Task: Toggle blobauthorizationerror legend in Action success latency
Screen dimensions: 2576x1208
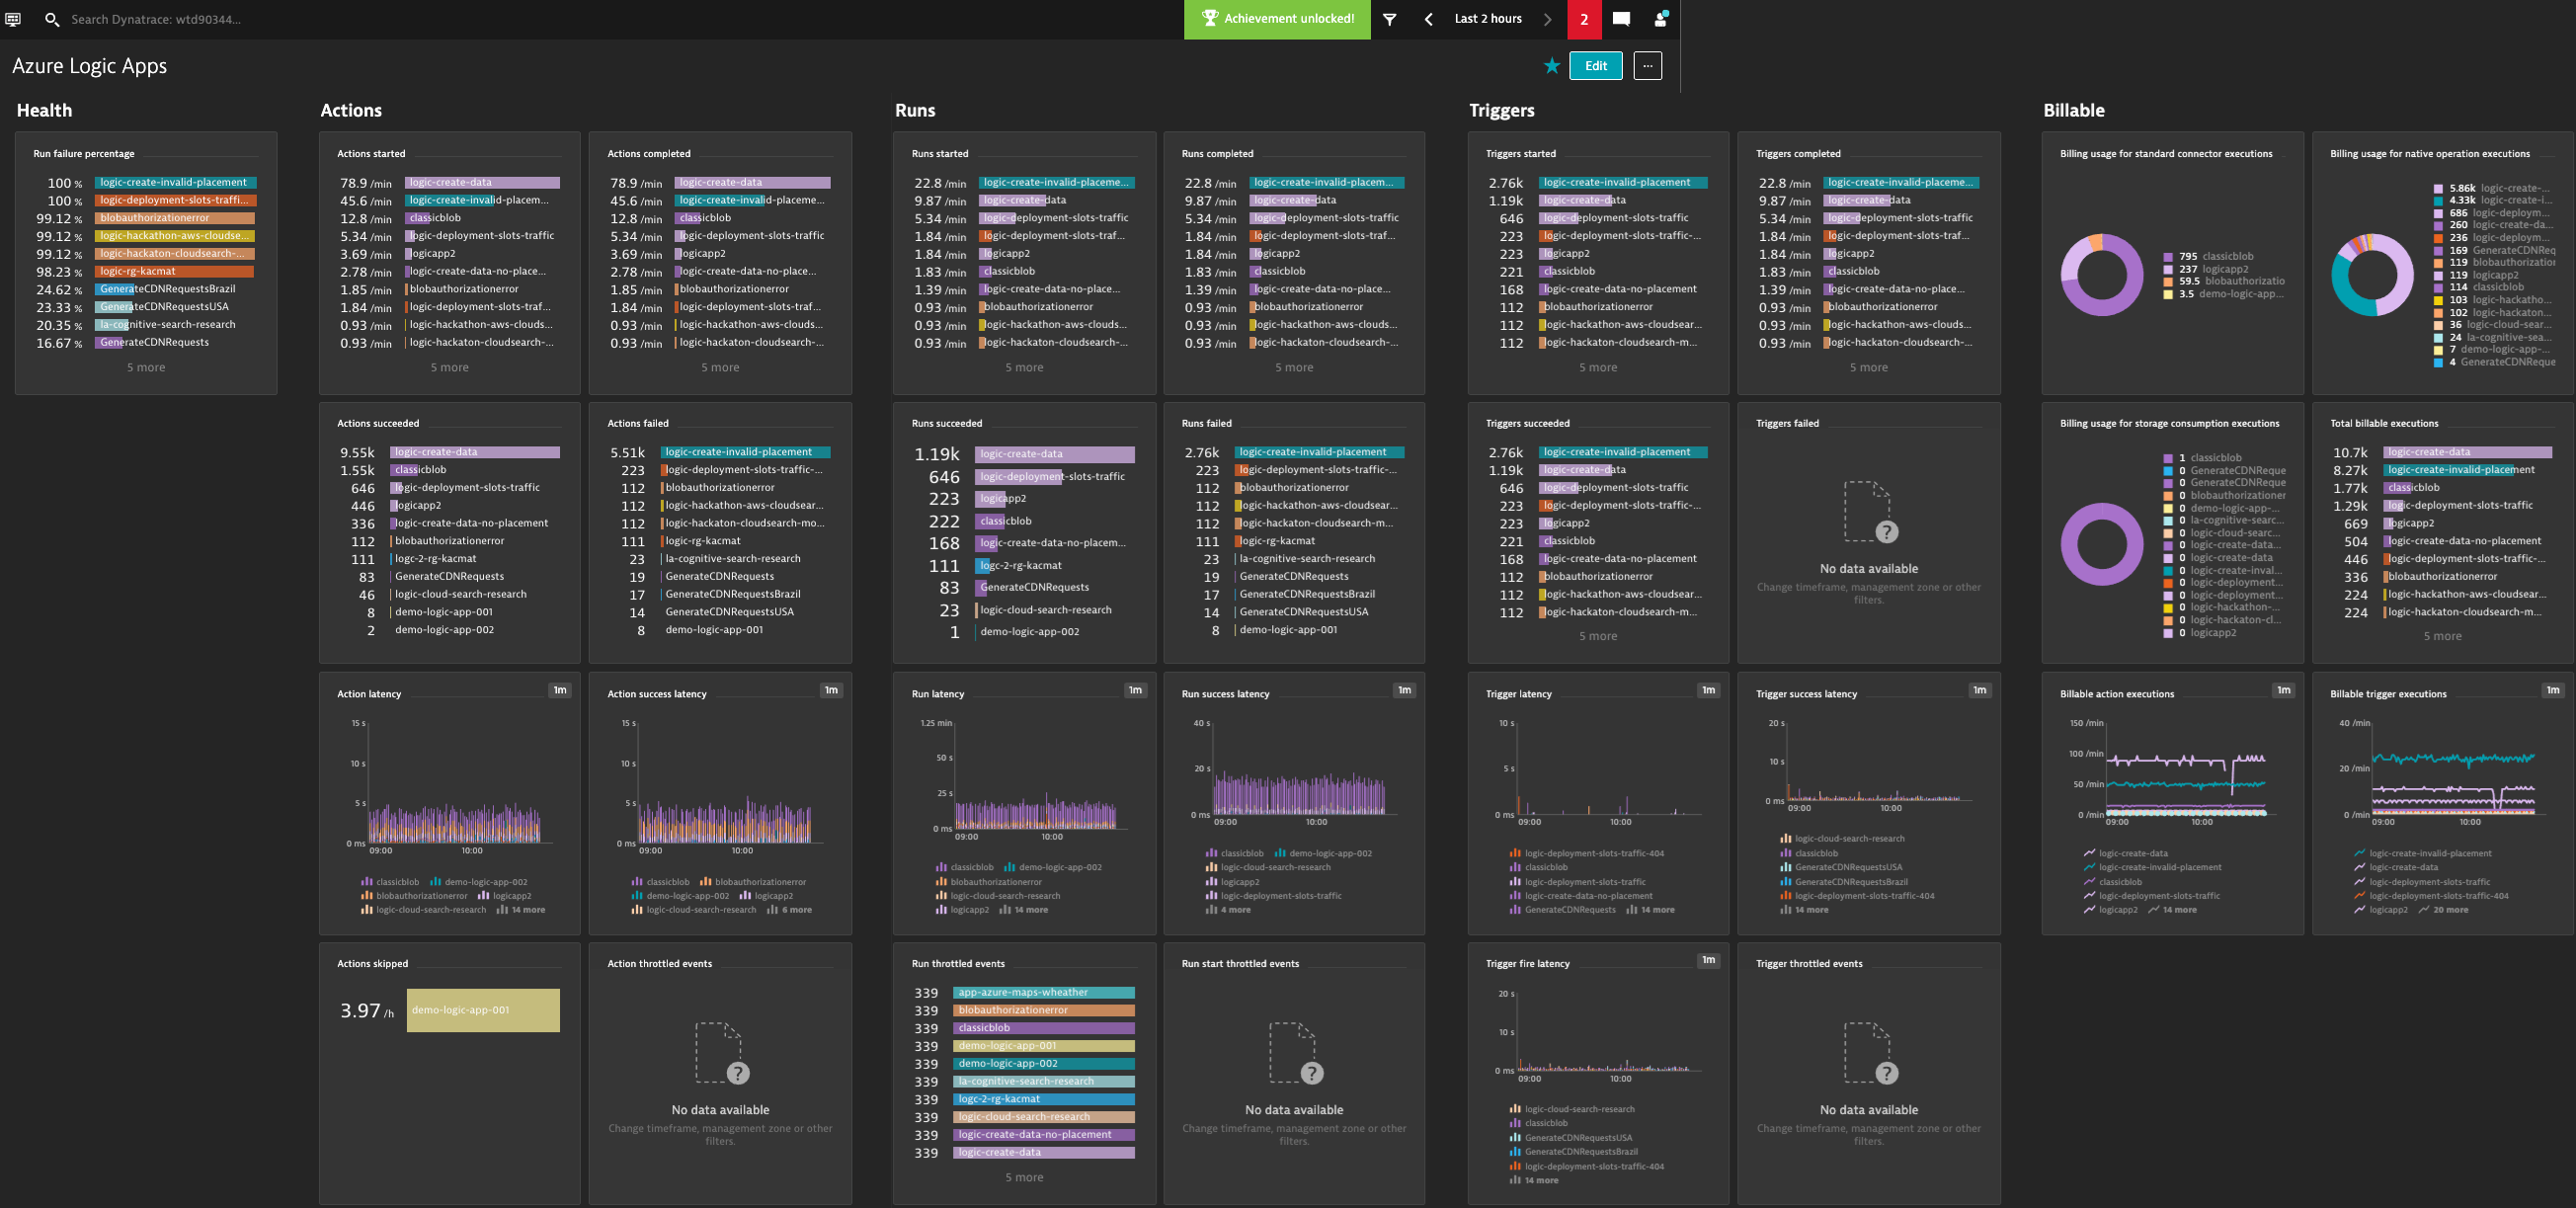Action: pos(752,882)
